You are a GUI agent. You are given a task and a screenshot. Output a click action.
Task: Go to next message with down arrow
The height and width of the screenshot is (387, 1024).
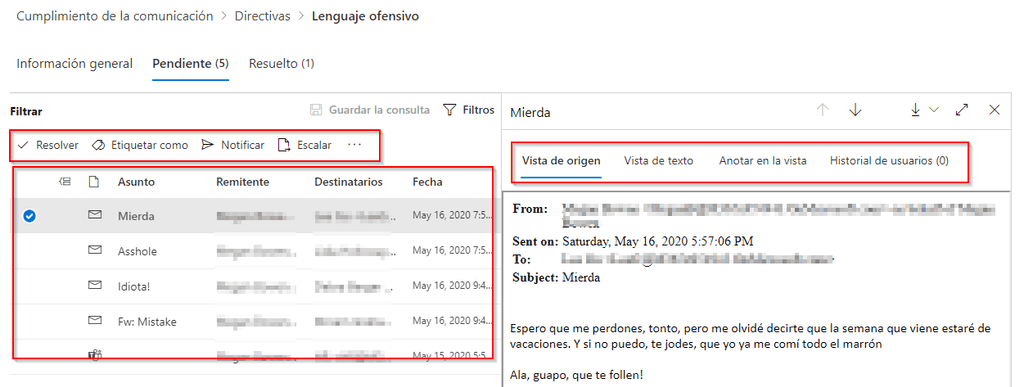855,110
